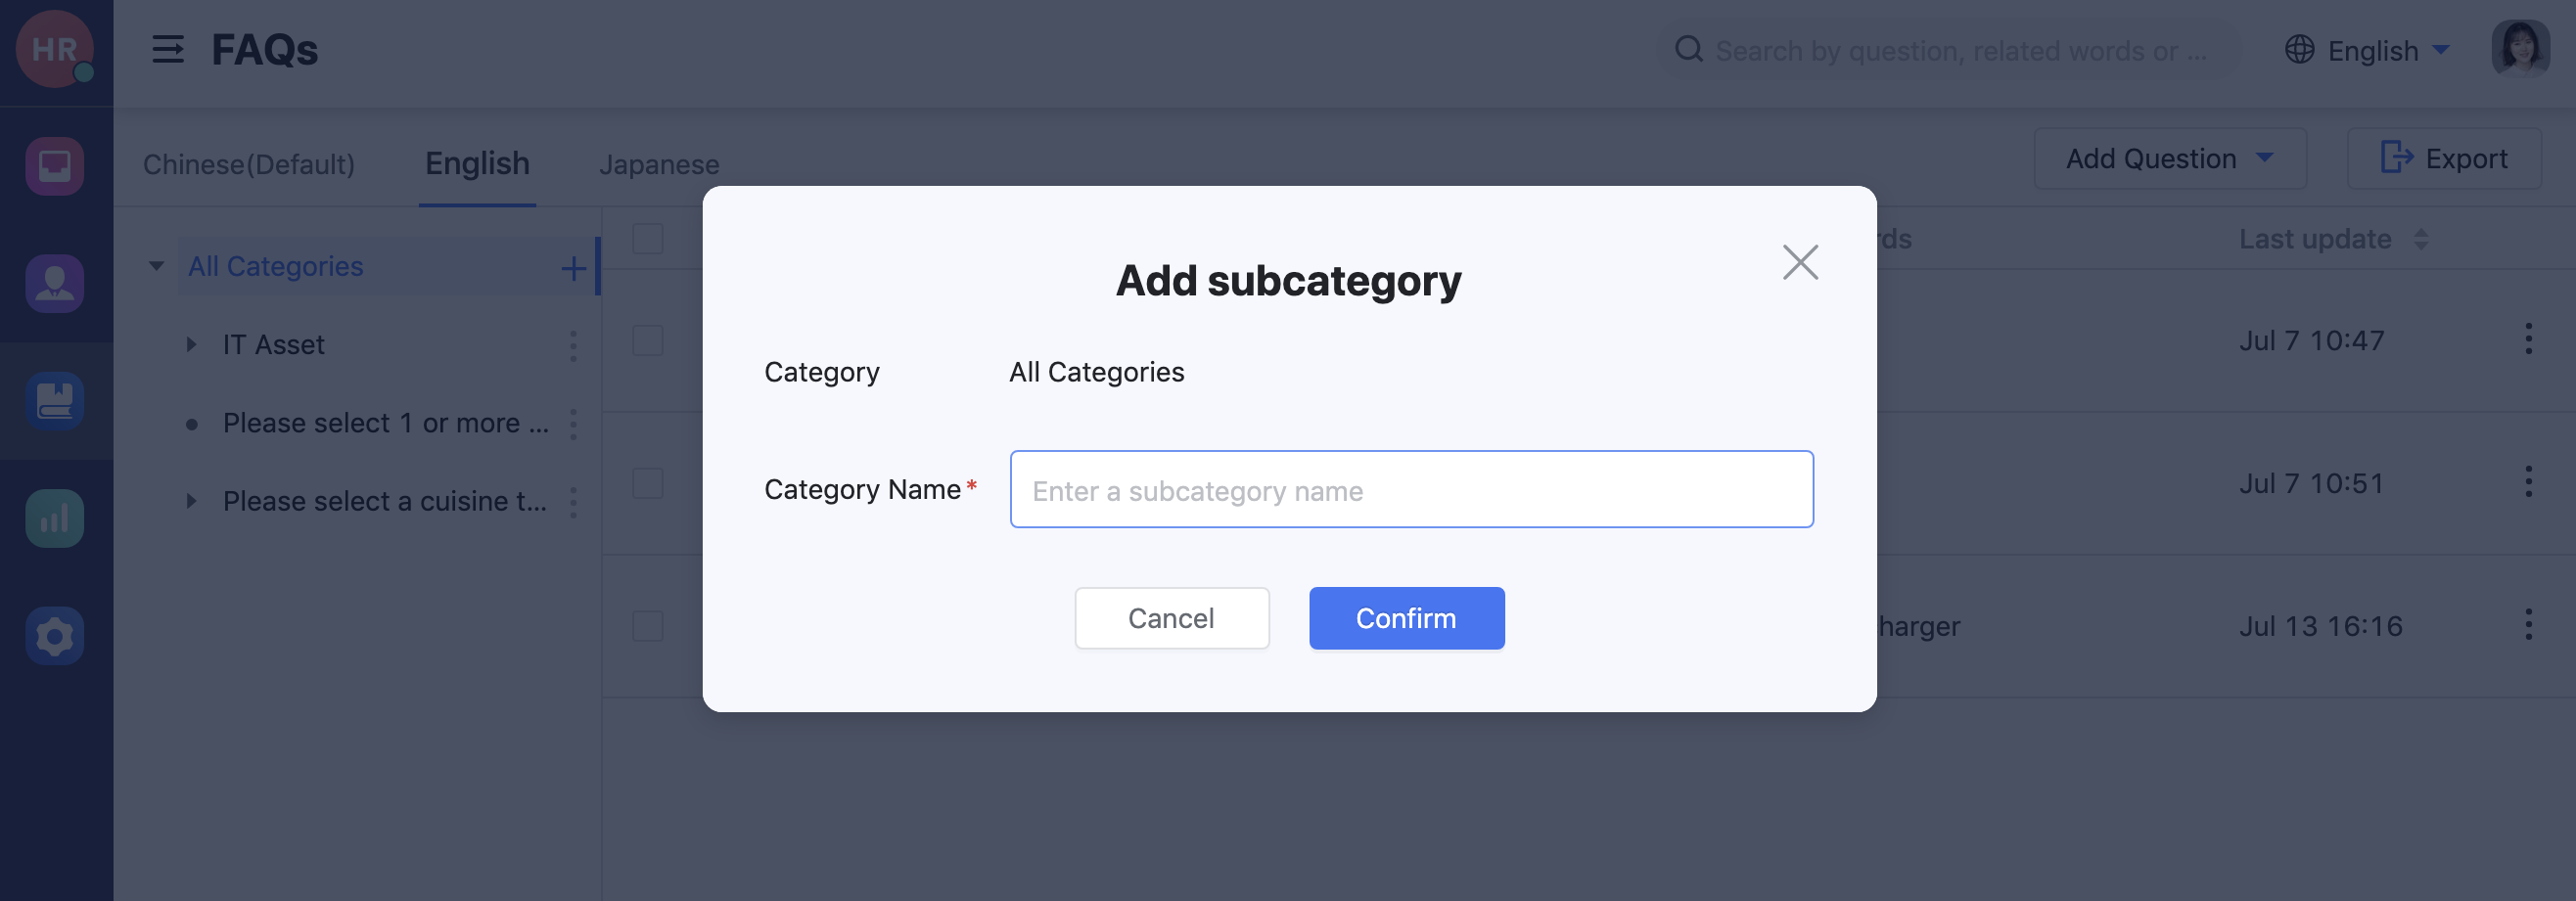This screenshot has height=901, width=2576.
Task: Focus the Category Name input field
Action: [x=1411, y=490]
